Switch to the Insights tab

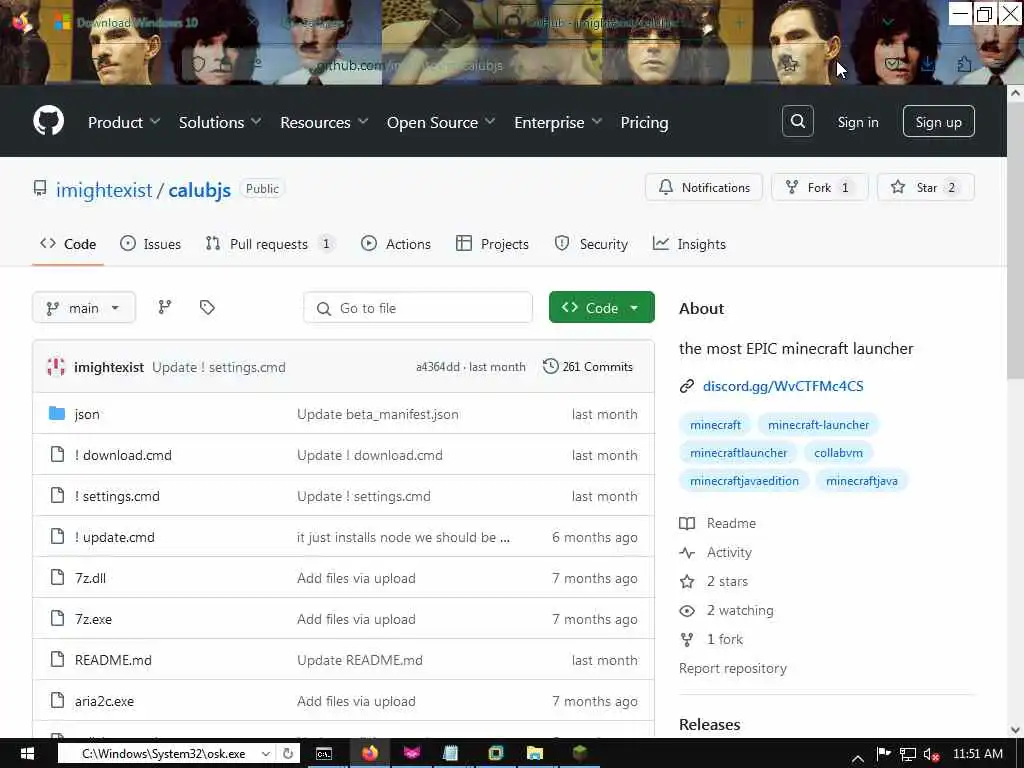coord(689,244)
